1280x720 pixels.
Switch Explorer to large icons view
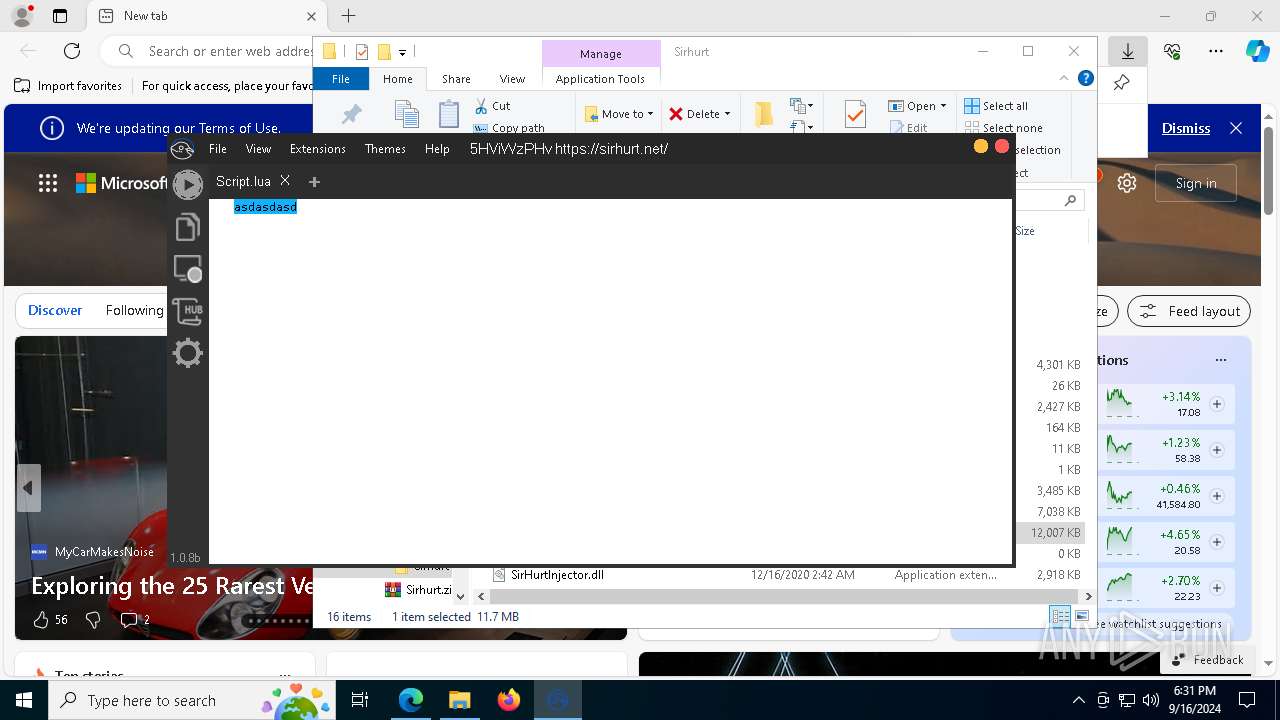(x=1081, y=616)
